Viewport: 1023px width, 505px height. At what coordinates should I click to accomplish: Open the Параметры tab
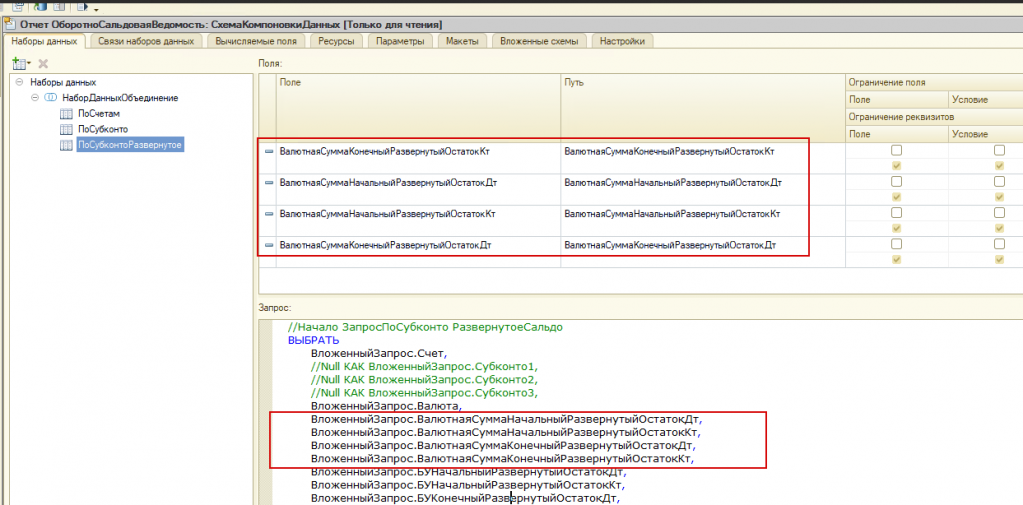[x=400, y=41]
